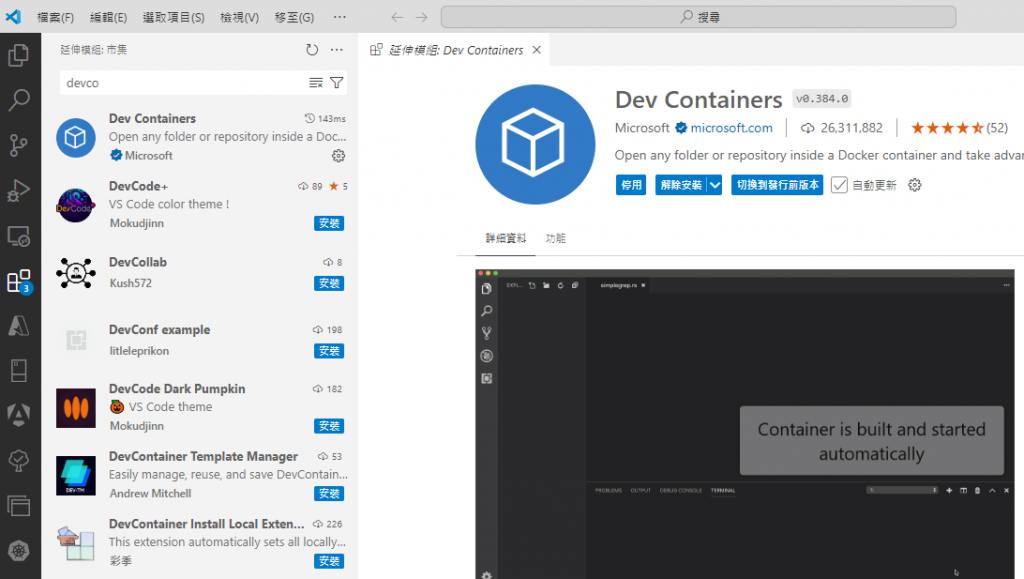Click the DevCollab extension icon
Viewport: 1024px width, 579px height.
pyautogui.click(x=76, y=273)
